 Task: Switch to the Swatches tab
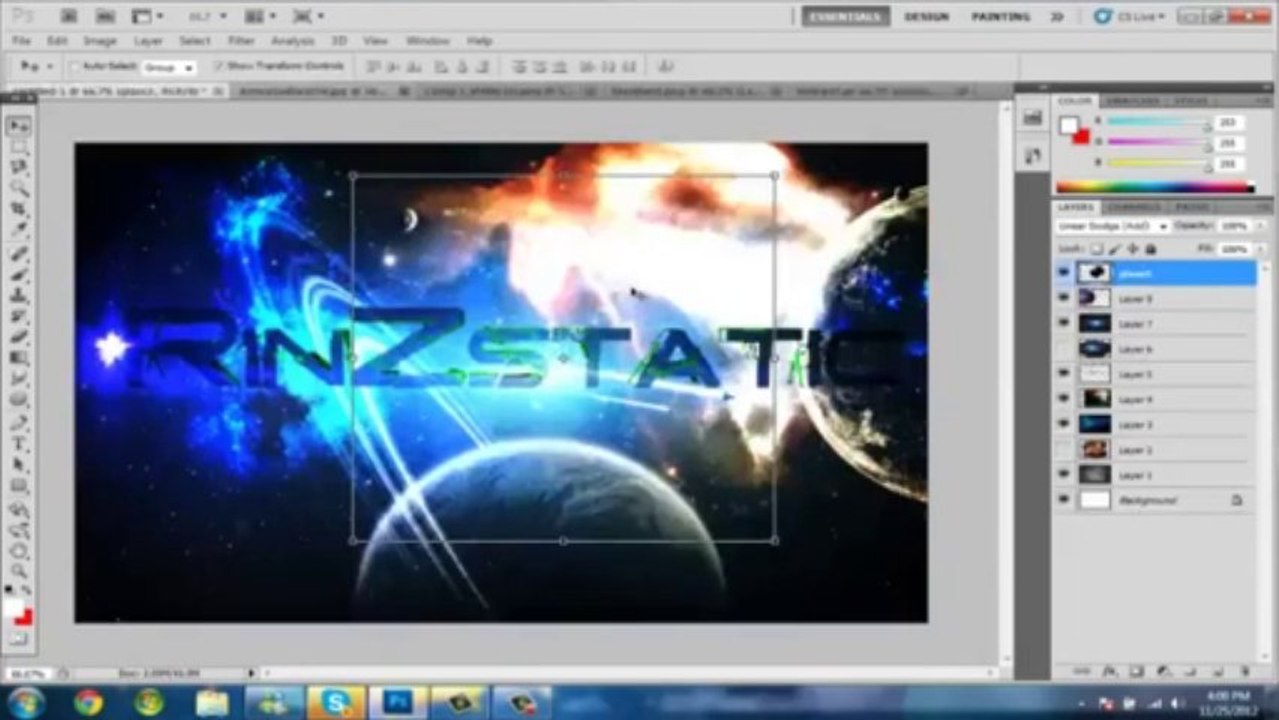click(x=1132, y=101)
